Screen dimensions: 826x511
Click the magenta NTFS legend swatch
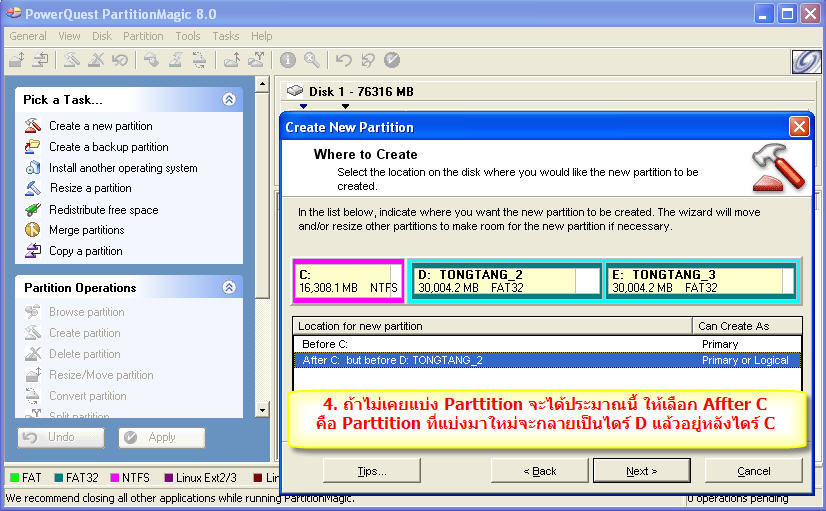click(114, 478)
